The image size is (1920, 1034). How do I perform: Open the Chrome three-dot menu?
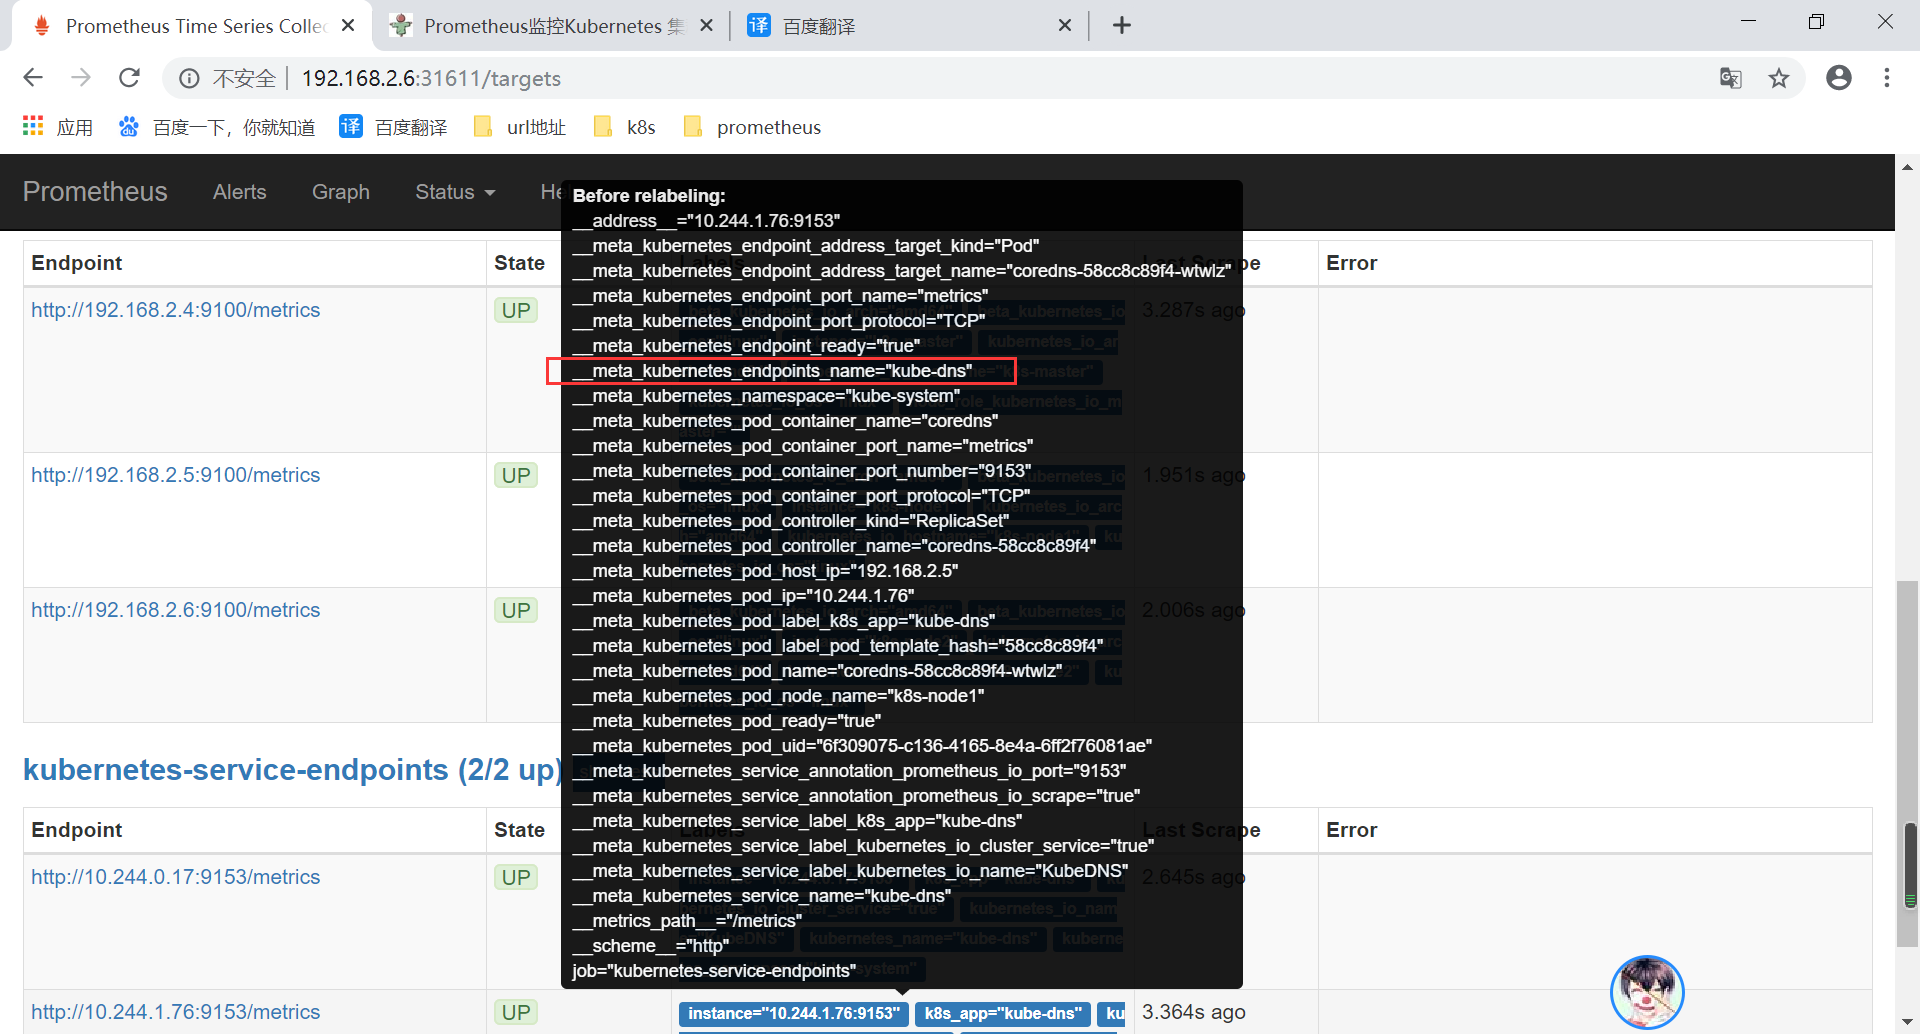[1887, 78]
